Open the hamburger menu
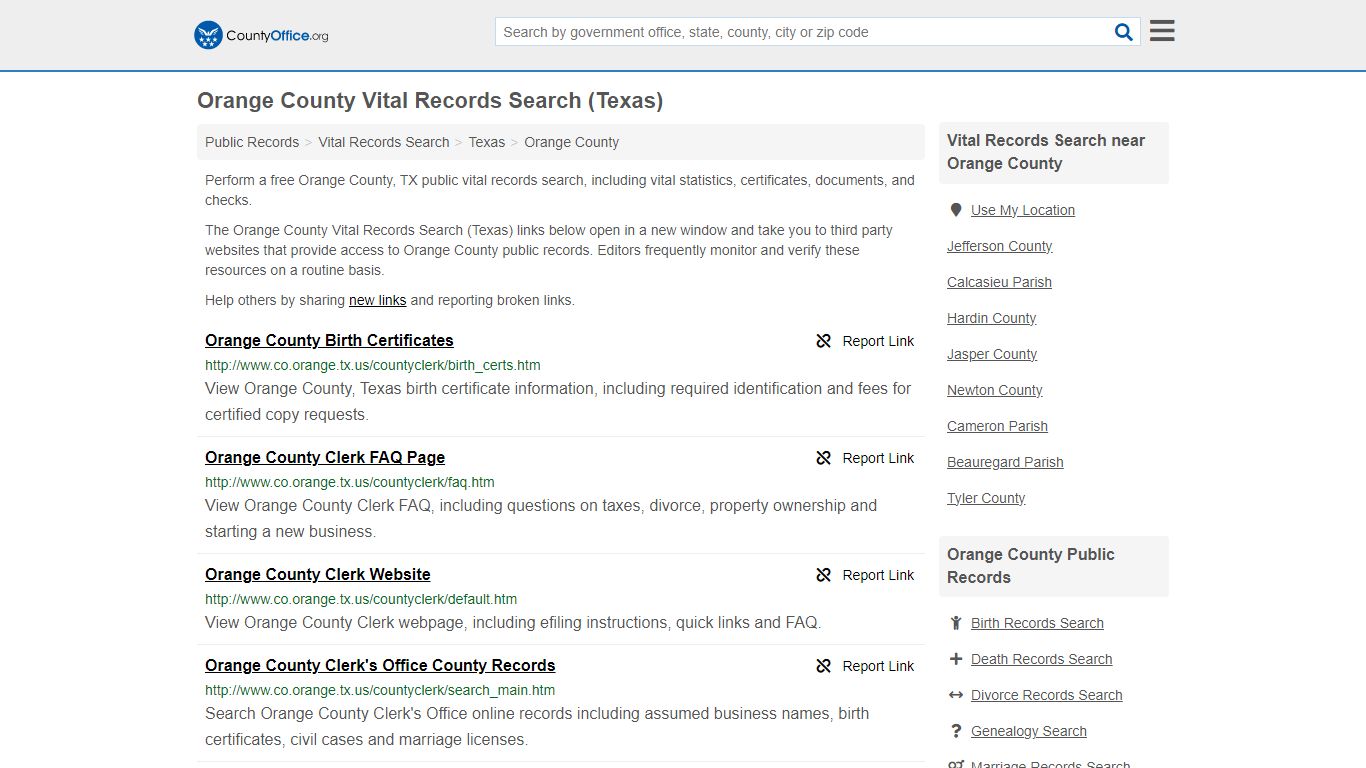The image size is (1366, 768). tap(1162, 31)
